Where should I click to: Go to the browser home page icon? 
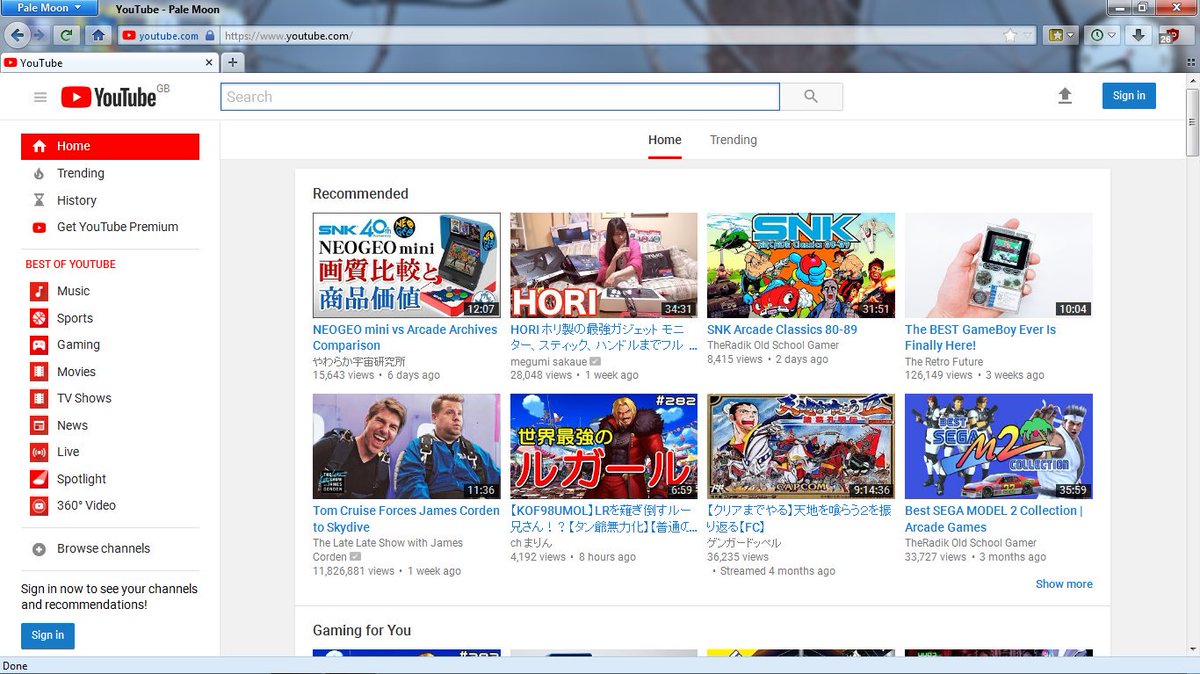point(98,35)
